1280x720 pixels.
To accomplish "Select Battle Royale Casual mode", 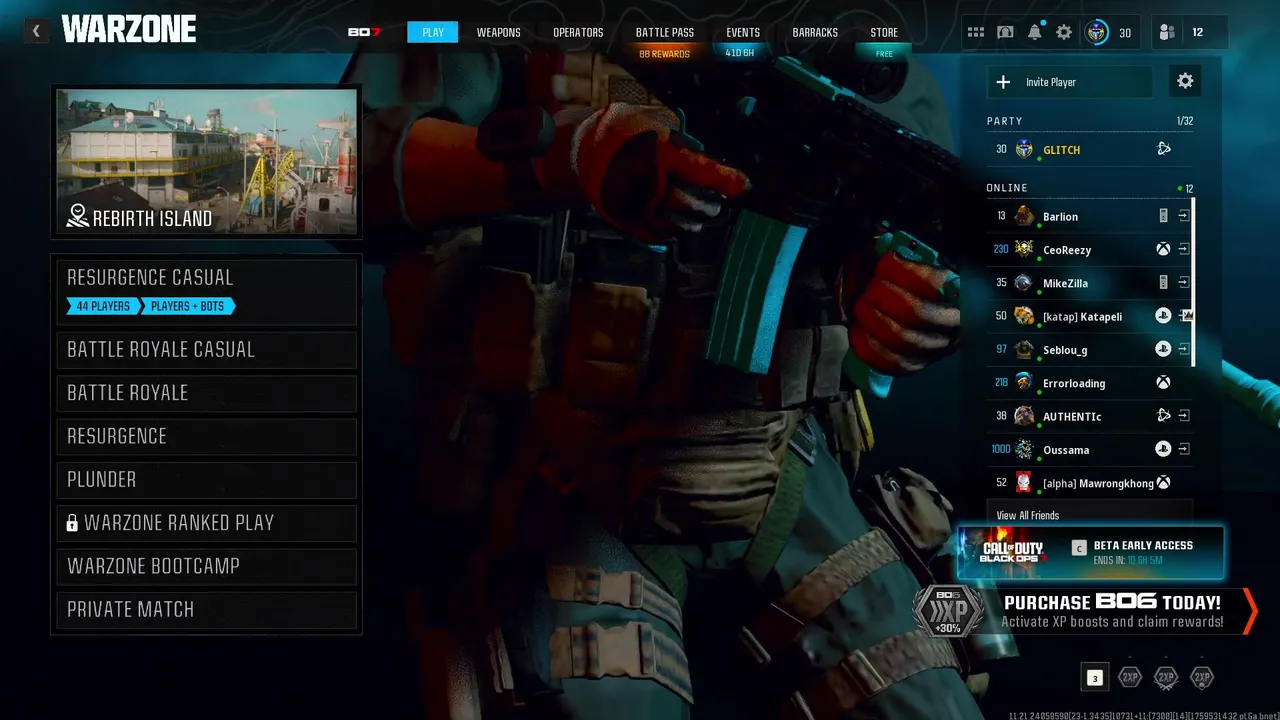I will (x=206, y=349).
